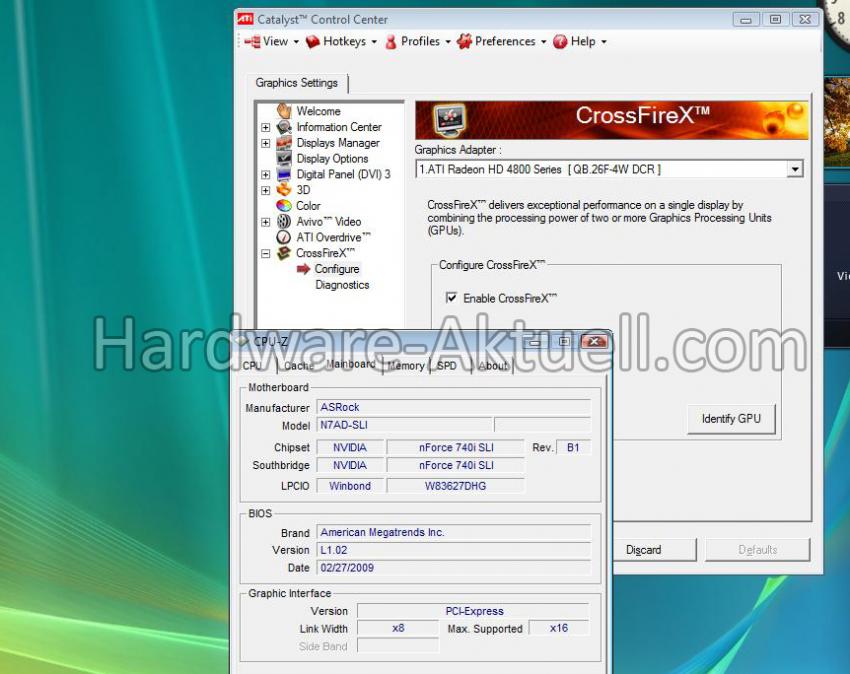Select the Information Center icon
850x674 pixels.
(x=284, y=127)
